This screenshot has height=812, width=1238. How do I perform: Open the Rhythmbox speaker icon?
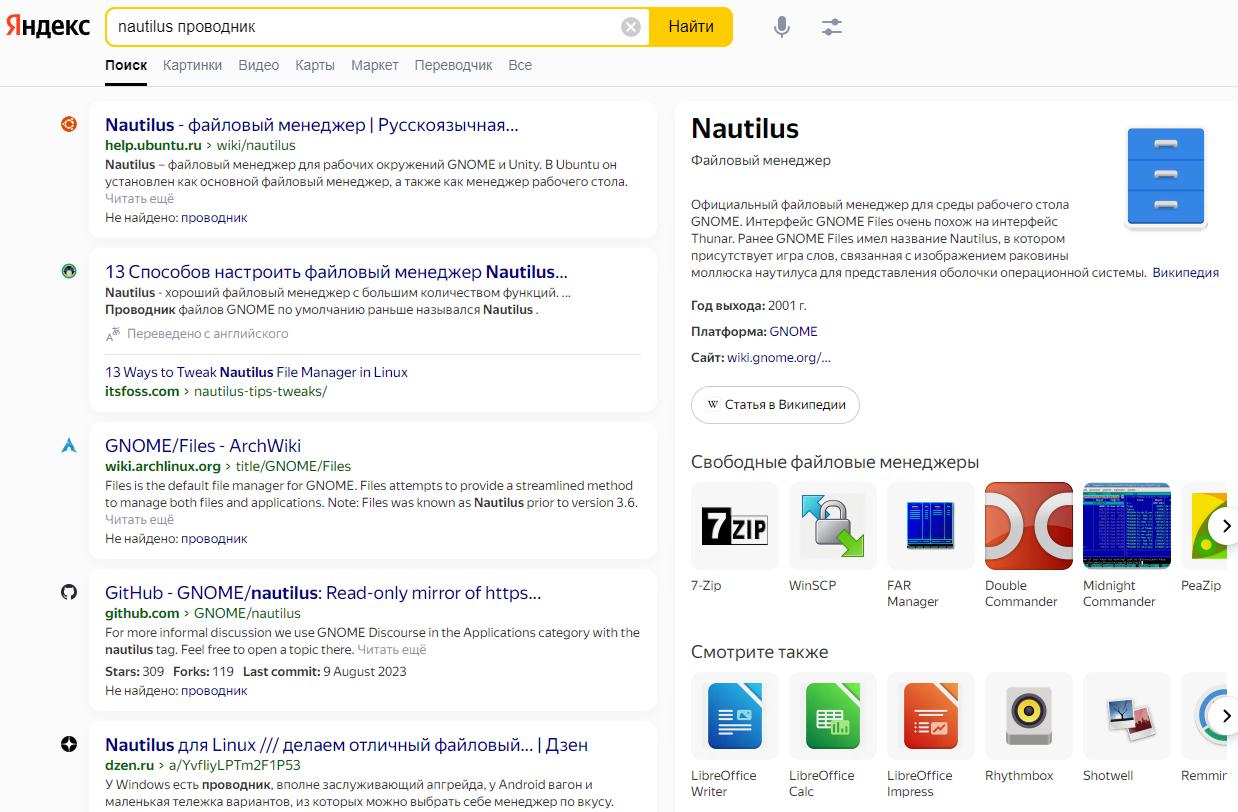point(1029,716)
